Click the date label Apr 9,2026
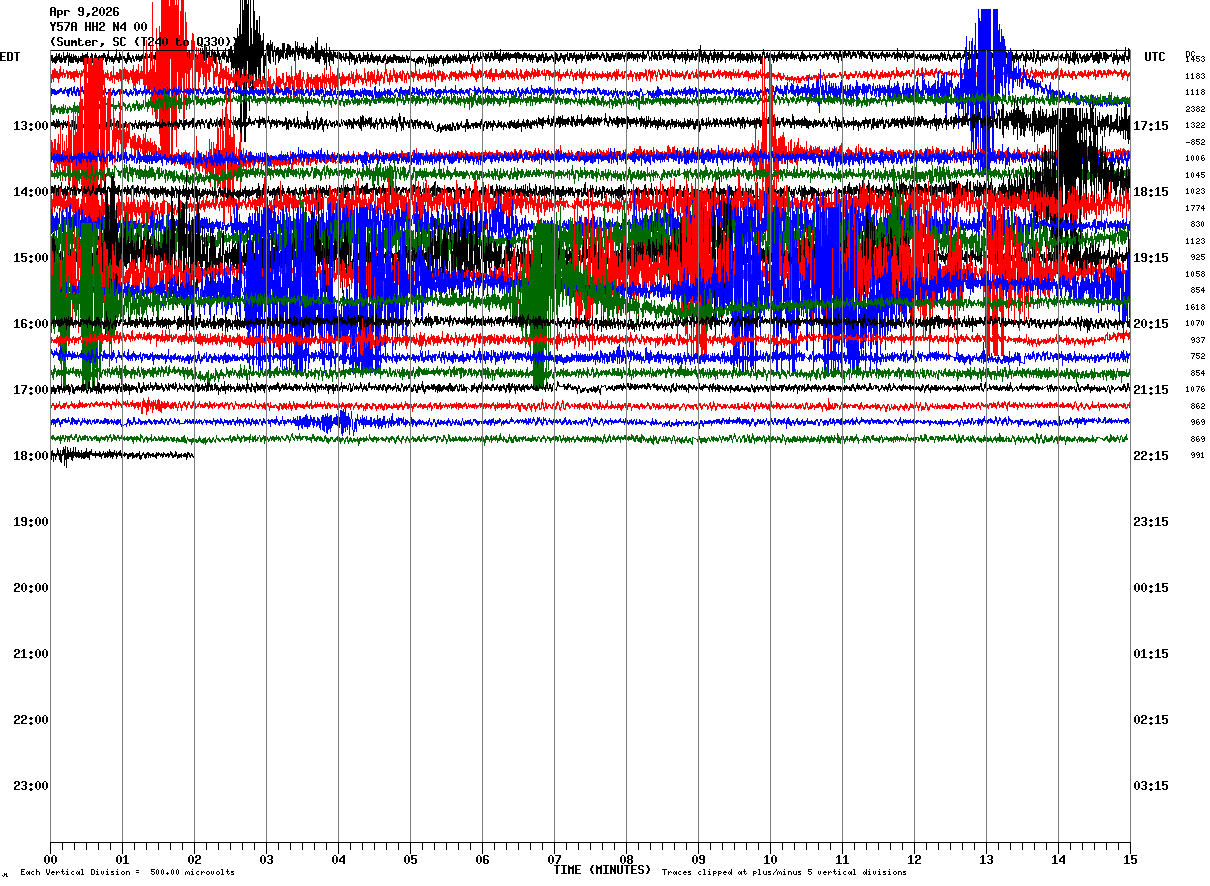The height and width of the screenshot is (886, 1210). click(84, 12)
